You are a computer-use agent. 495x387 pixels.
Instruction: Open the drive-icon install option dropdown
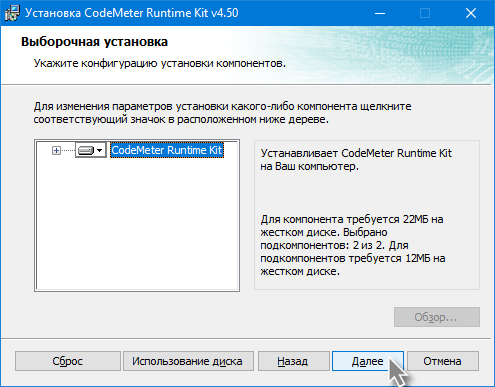point(91,151)
